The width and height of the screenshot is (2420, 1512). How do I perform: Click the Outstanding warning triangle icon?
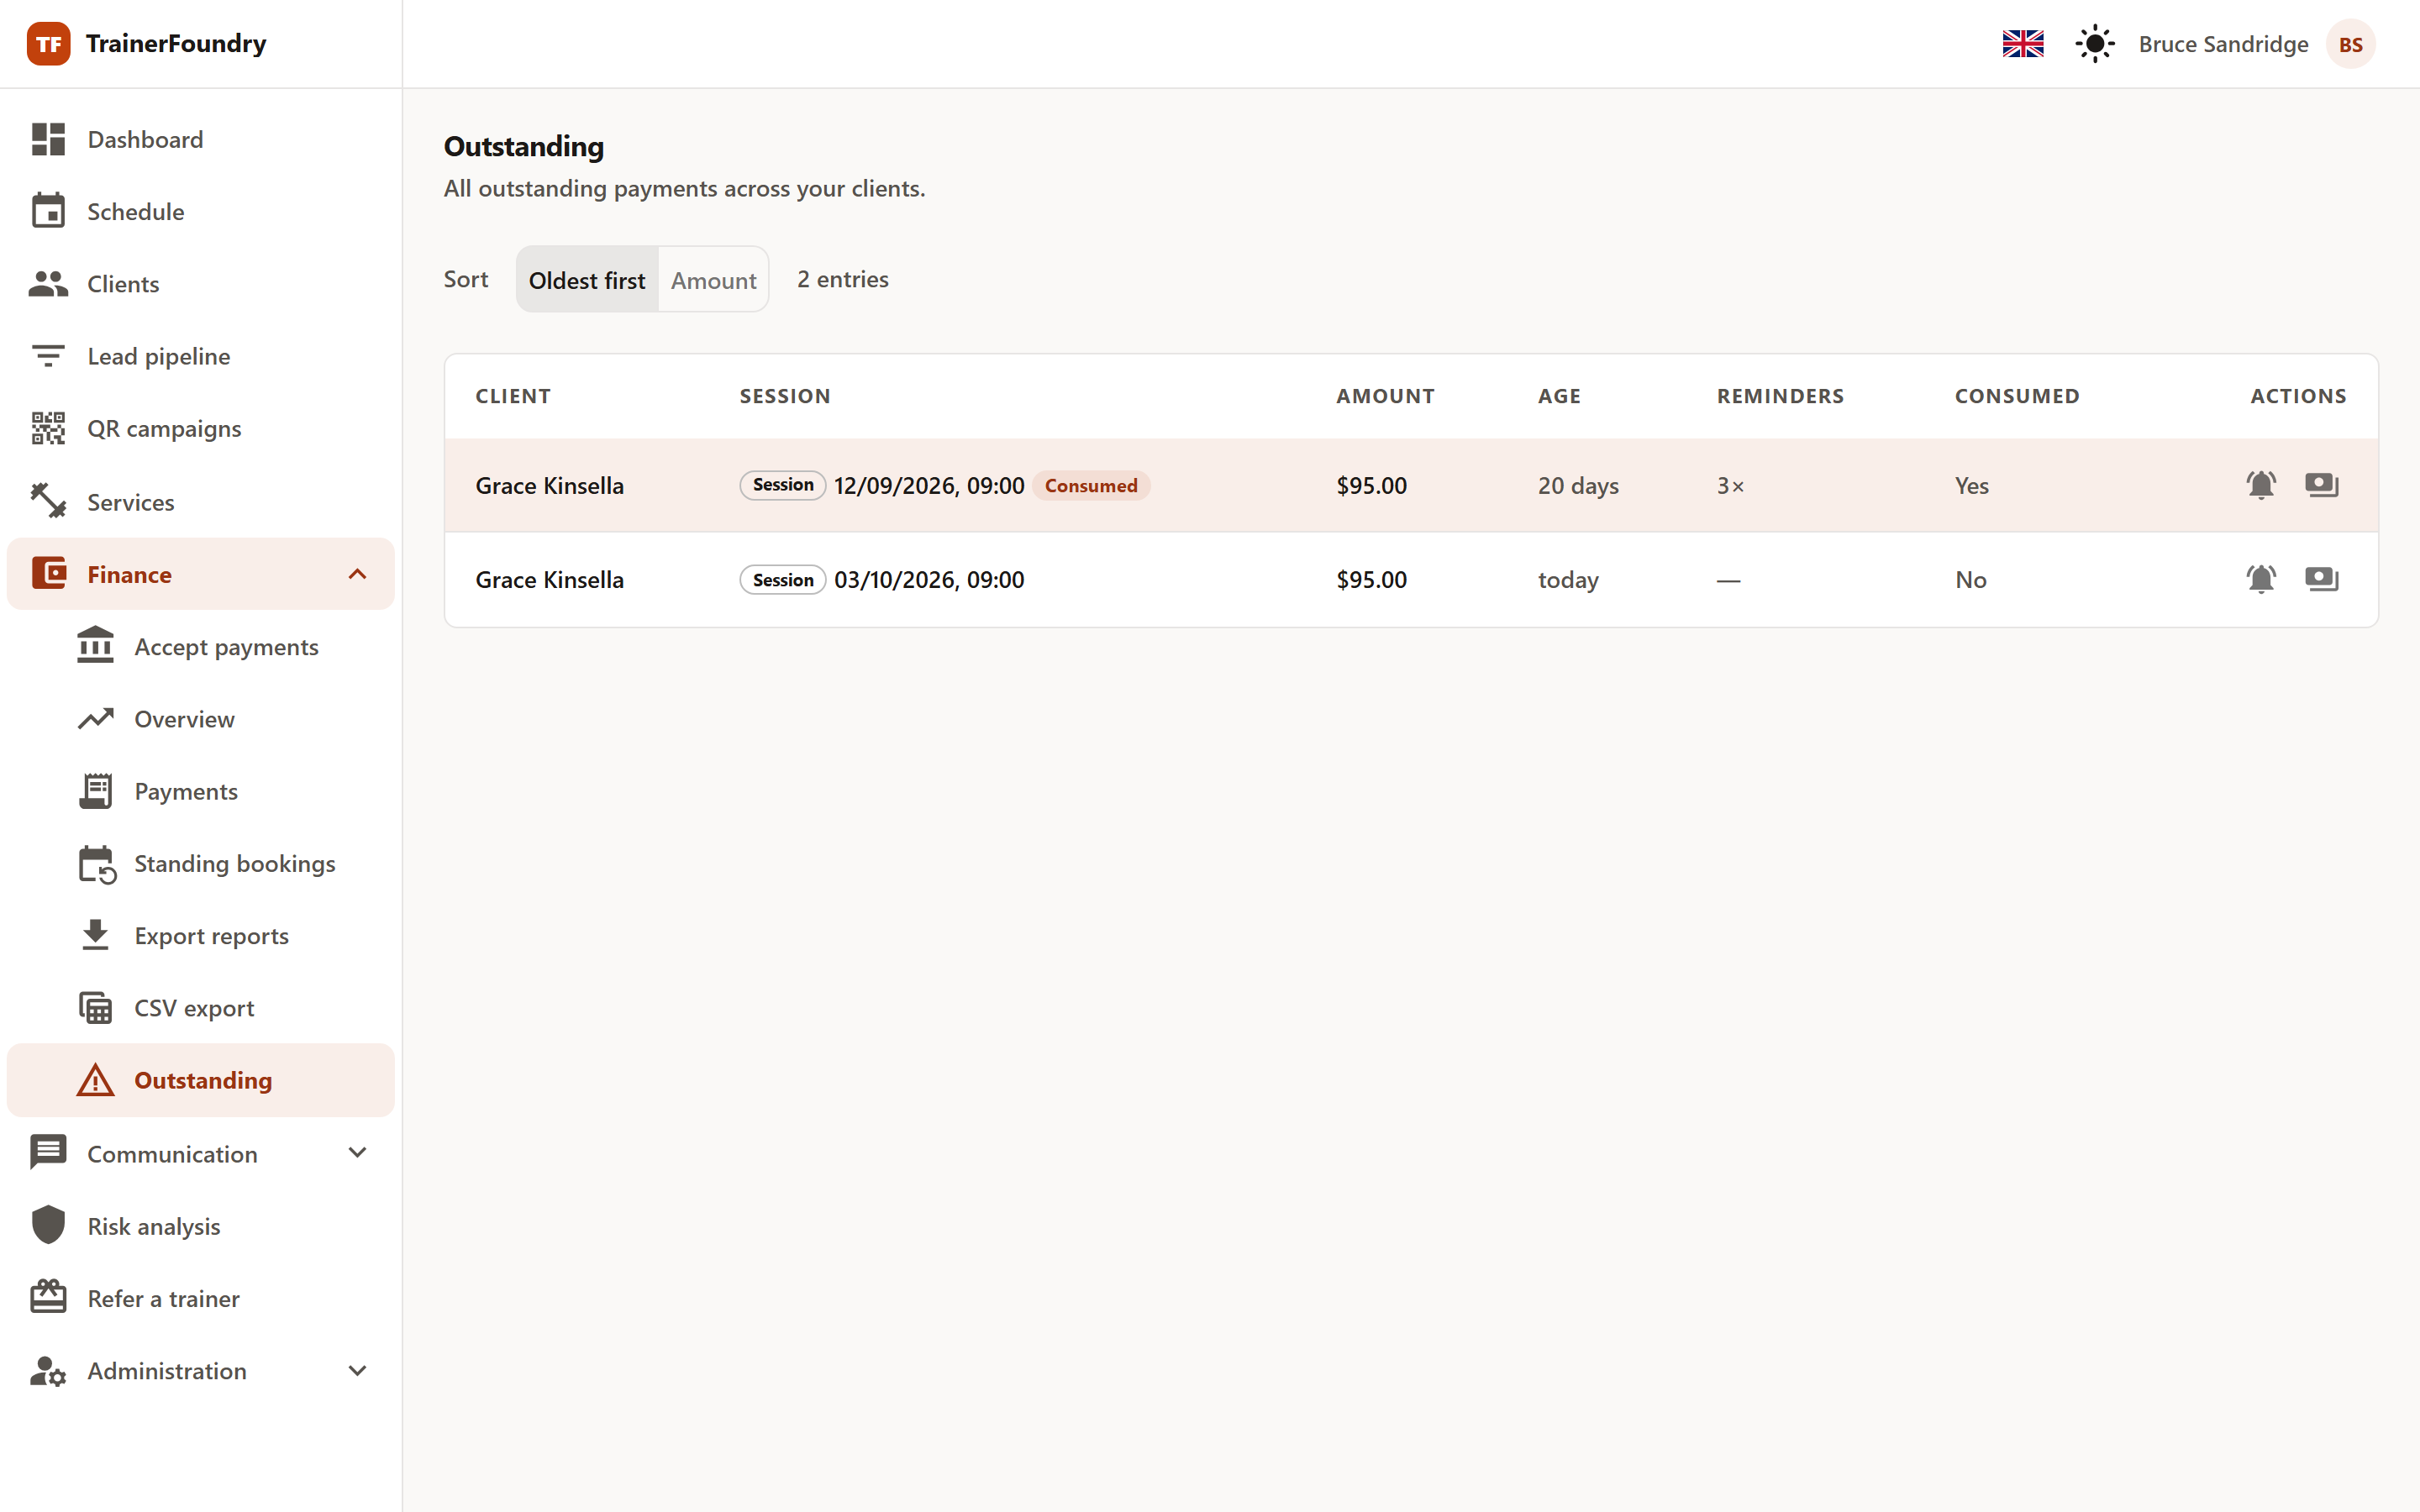(x=95, y=1080)
